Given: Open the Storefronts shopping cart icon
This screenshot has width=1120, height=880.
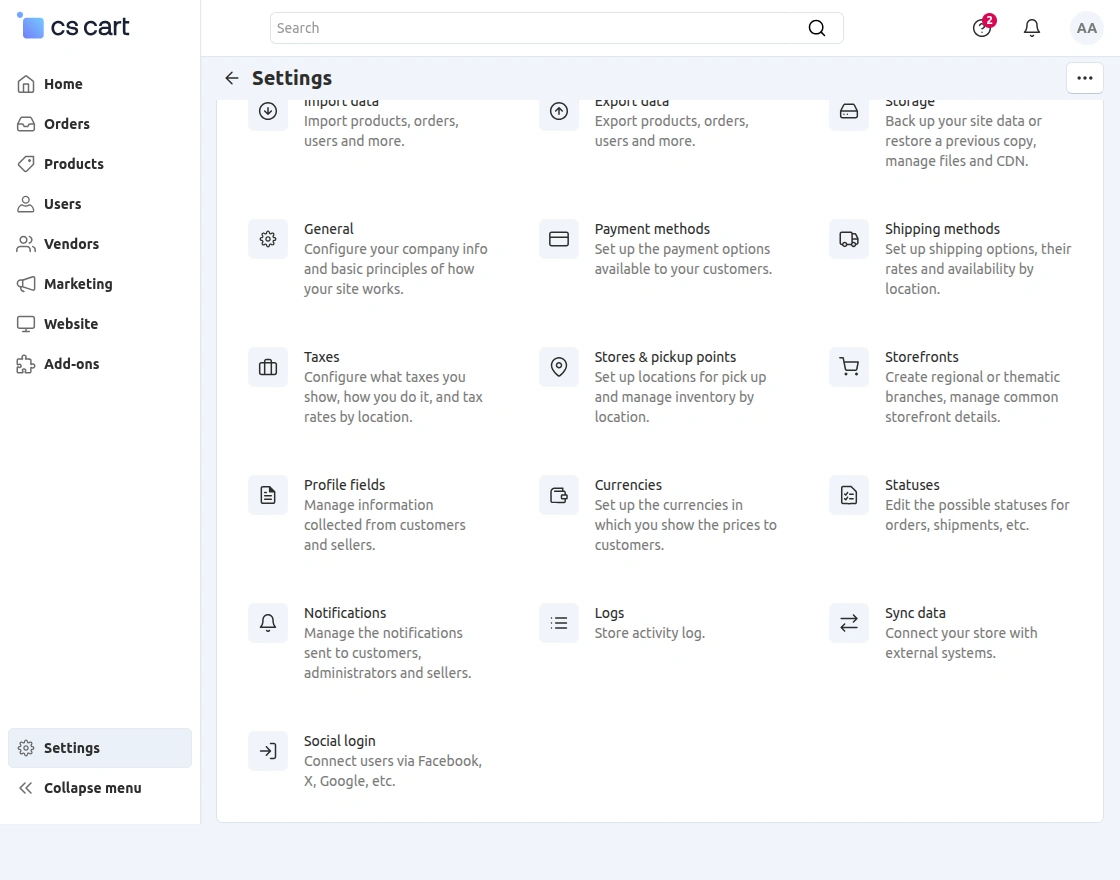Looking at the screenshot, I should [x=849, y=367].
